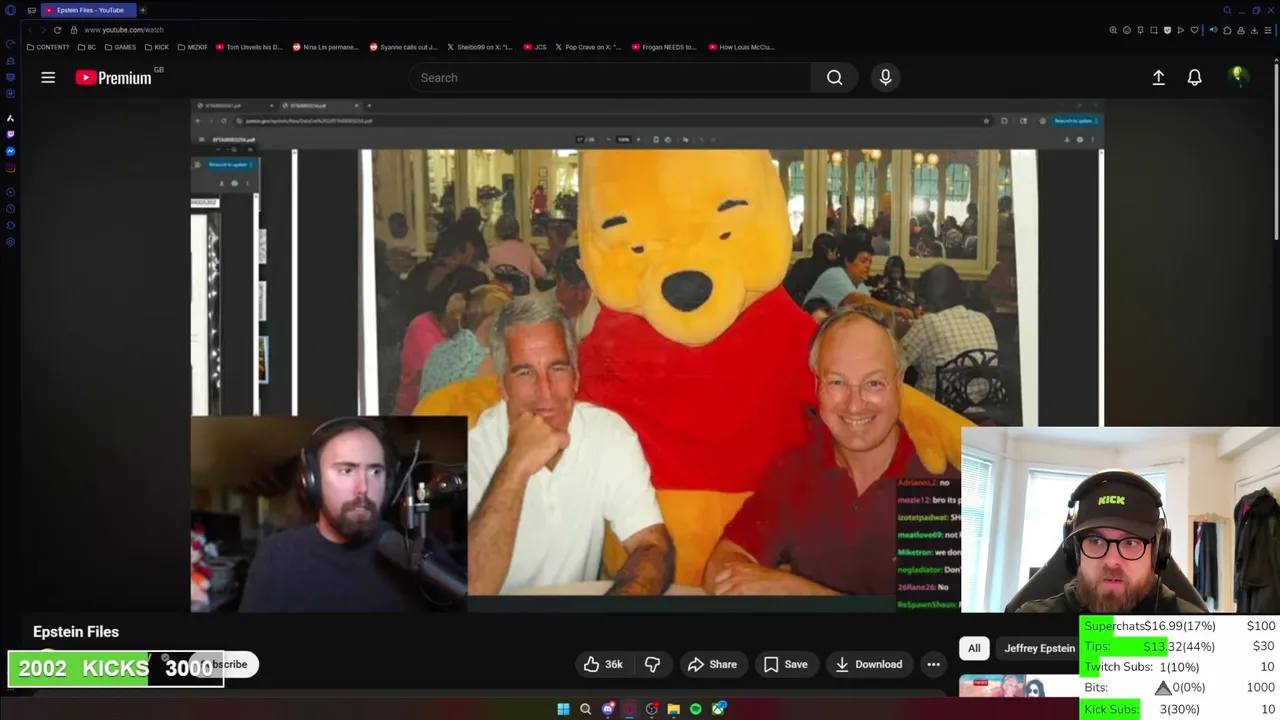Like the video with 36k likes
The width and height of the screenshot is (1280, 720).
(x=603, y=664)
